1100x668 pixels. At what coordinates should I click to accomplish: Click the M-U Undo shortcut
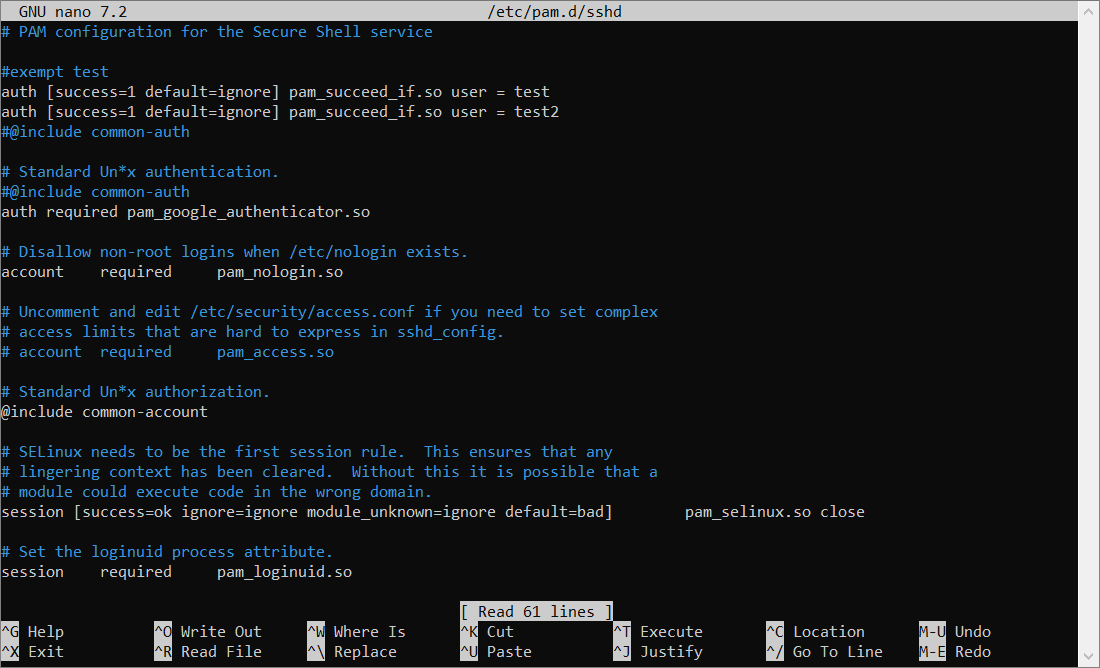coord(955,632)
